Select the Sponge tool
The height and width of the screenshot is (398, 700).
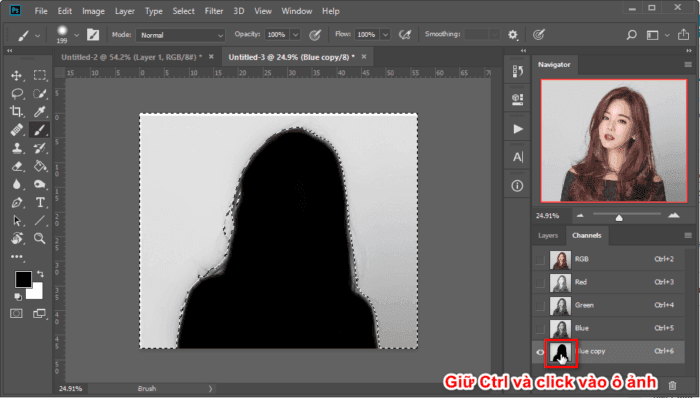tap(40, 184)
